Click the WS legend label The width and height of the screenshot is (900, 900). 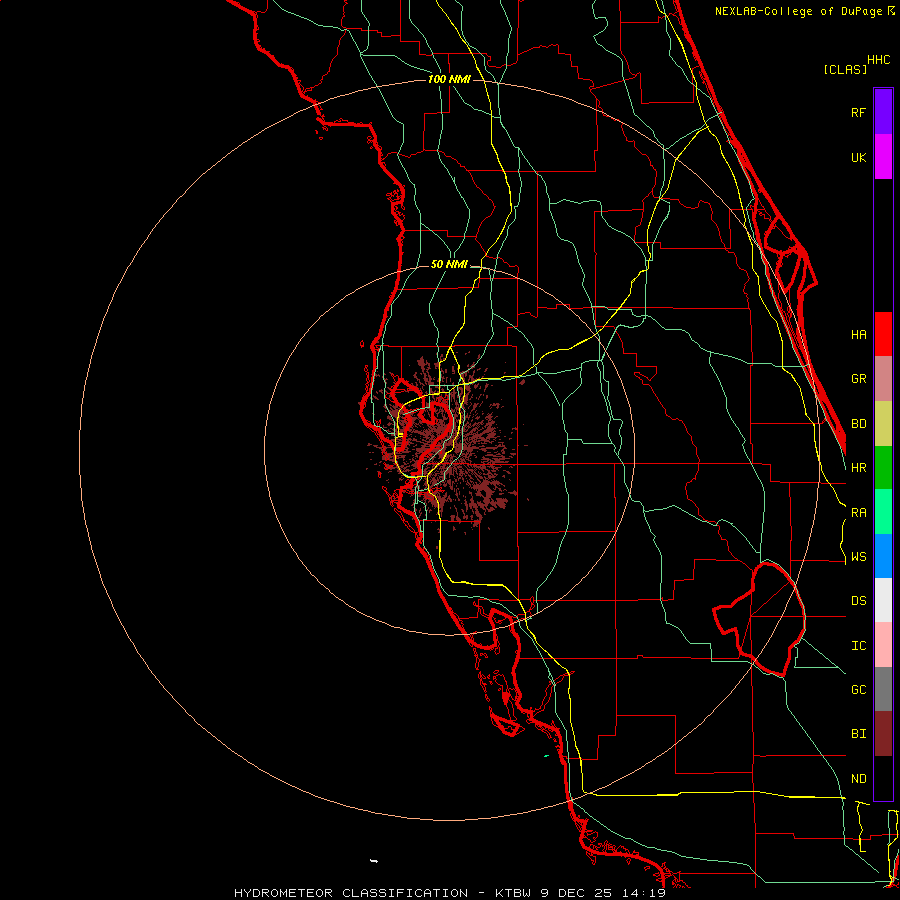pyautogui.click(x=858, y=556)
